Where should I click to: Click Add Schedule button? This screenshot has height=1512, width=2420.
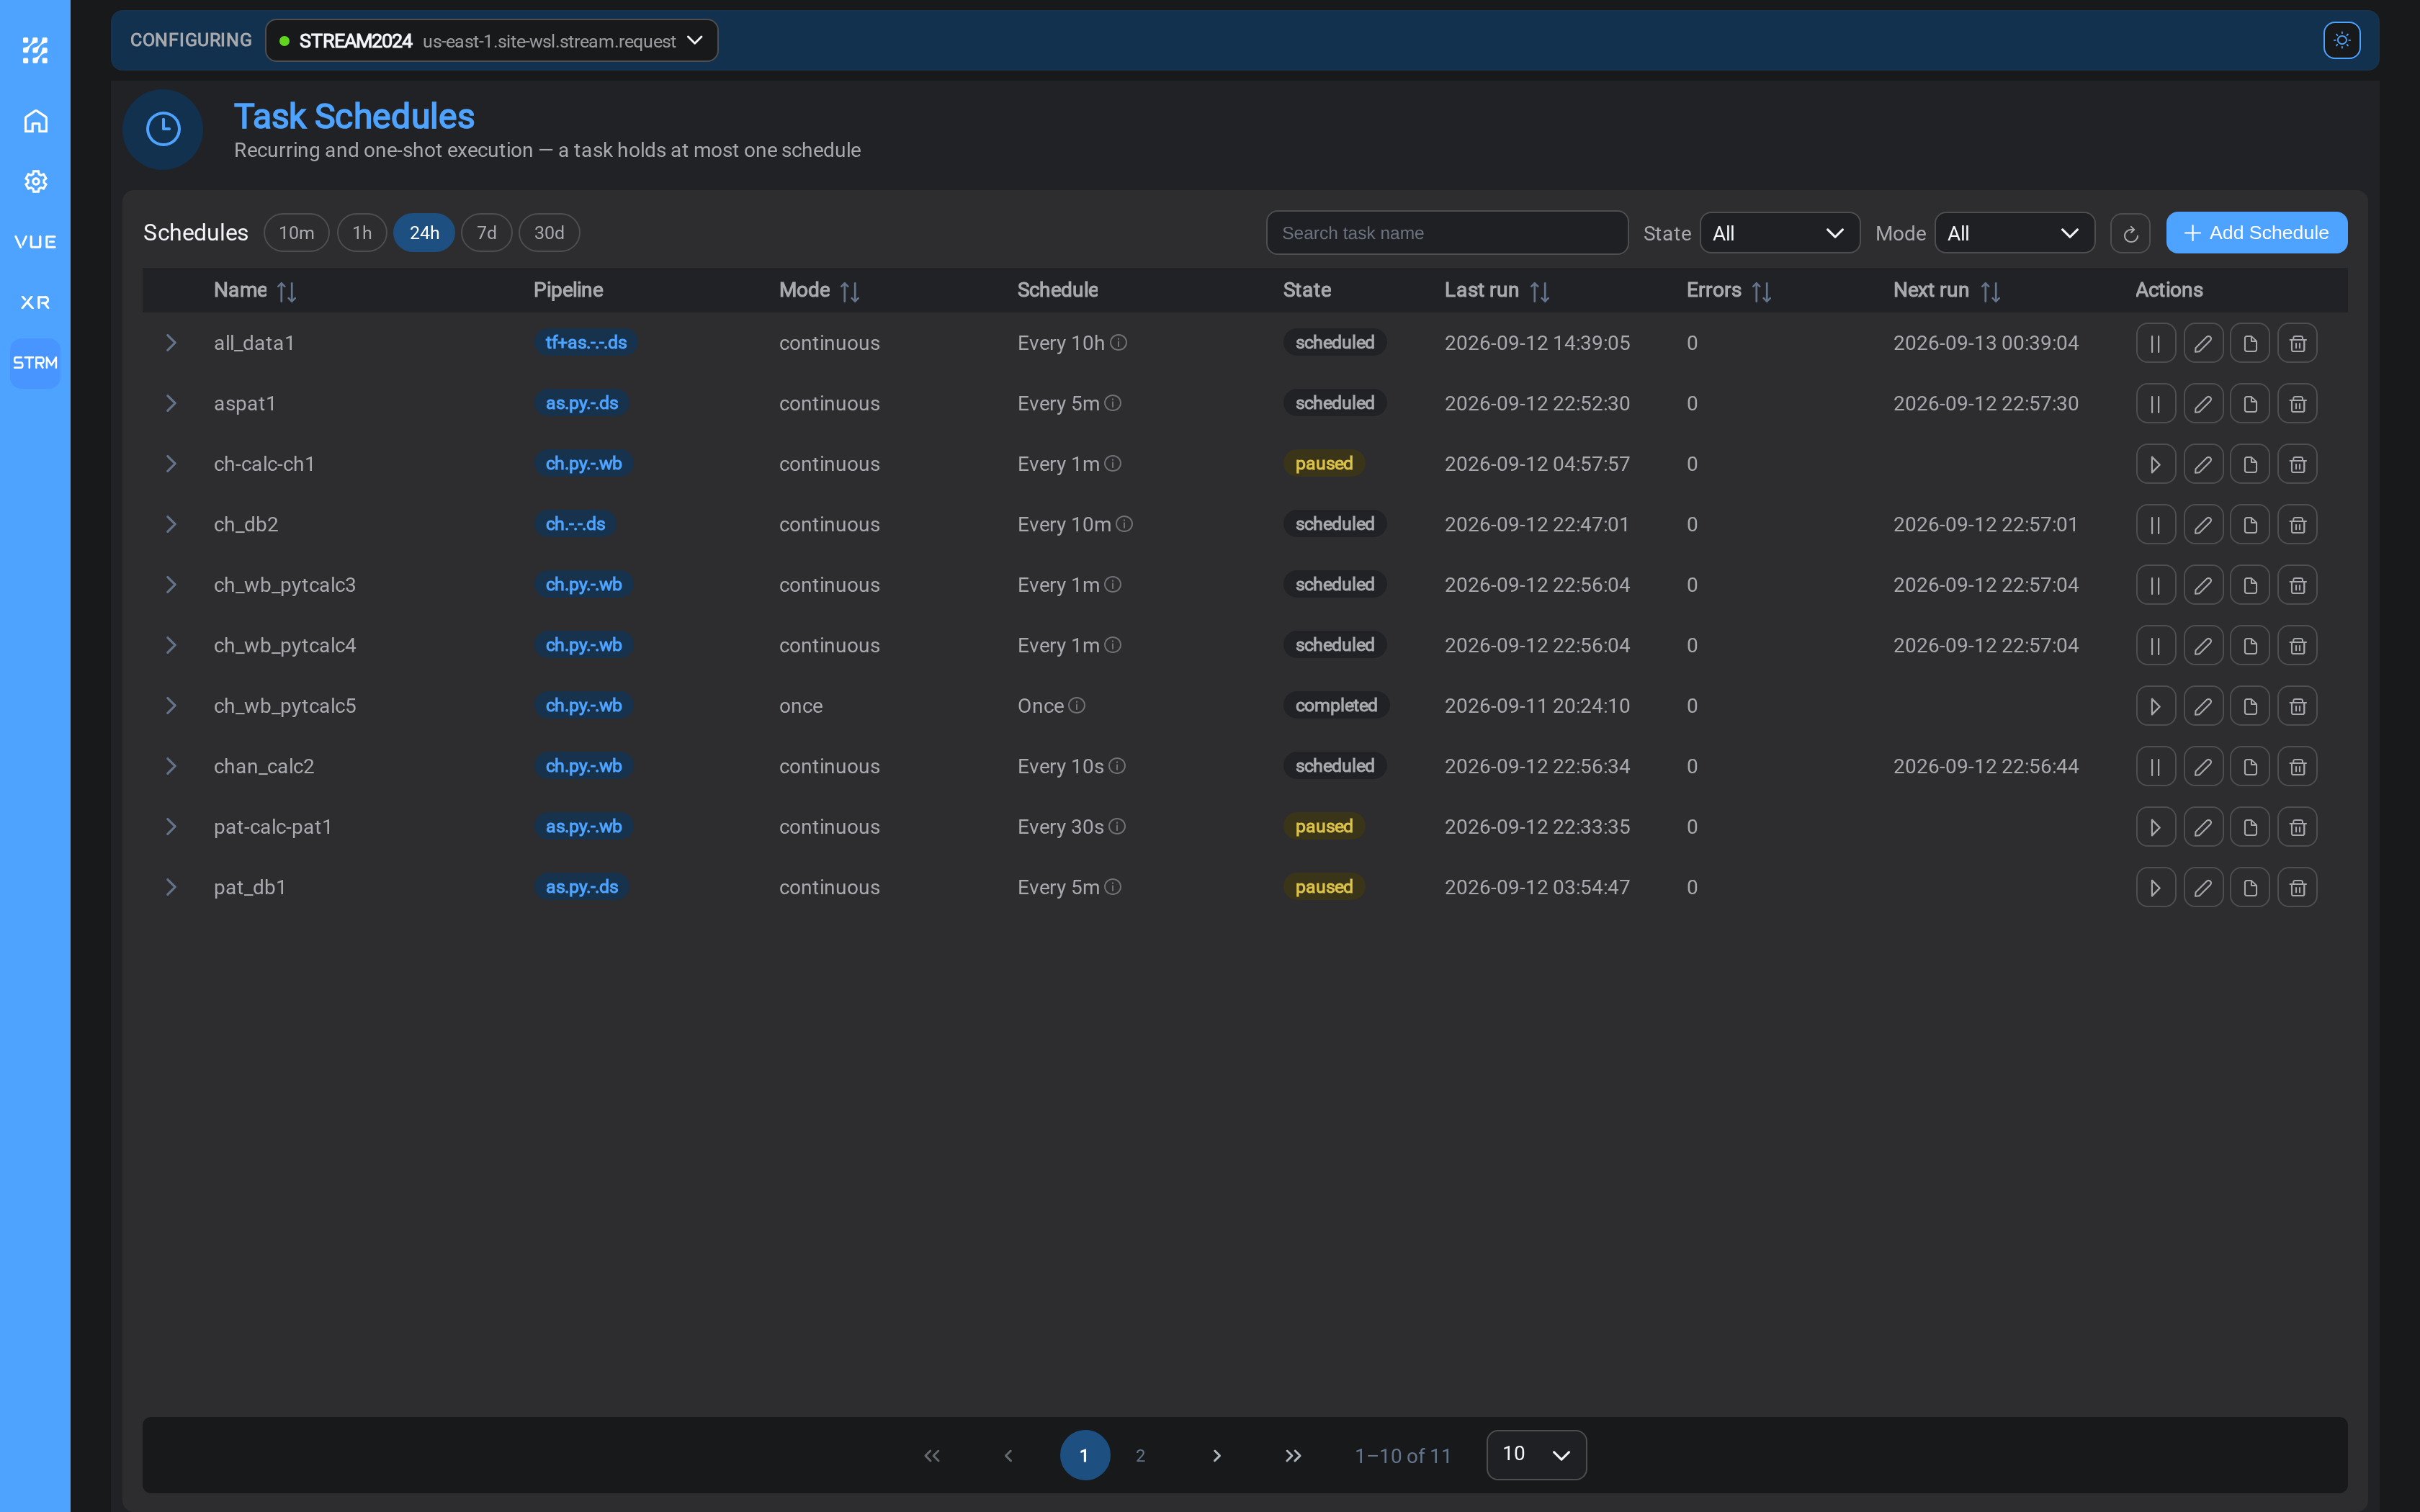click(x=2256, y=233)
